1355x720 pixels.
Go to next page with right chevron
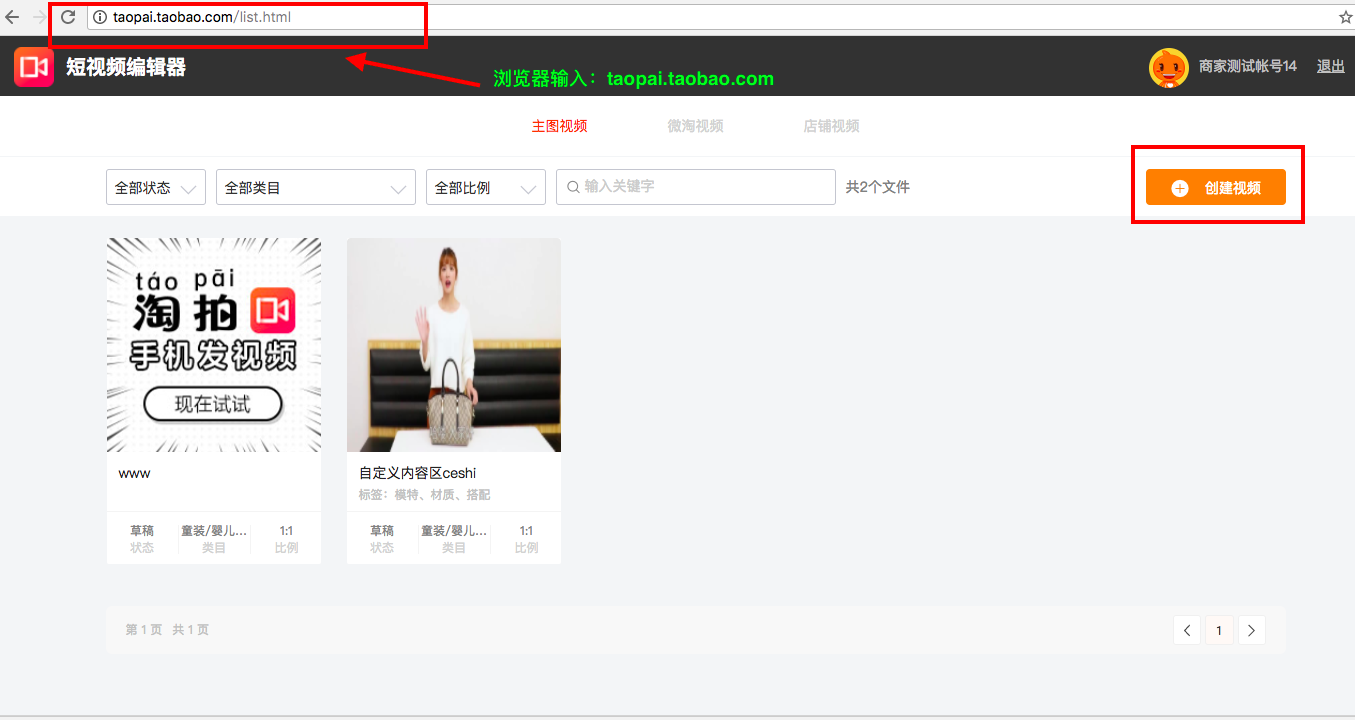point(1251,630)
